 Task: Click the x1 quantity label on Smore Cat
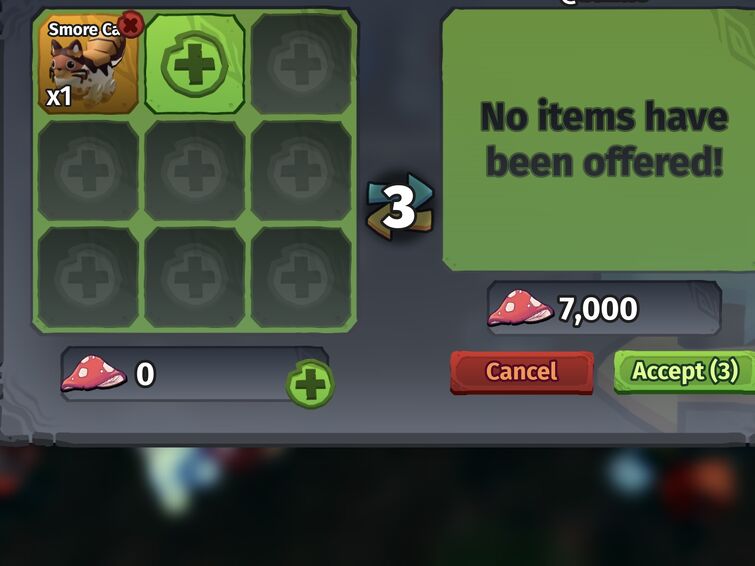coord(59,96)
